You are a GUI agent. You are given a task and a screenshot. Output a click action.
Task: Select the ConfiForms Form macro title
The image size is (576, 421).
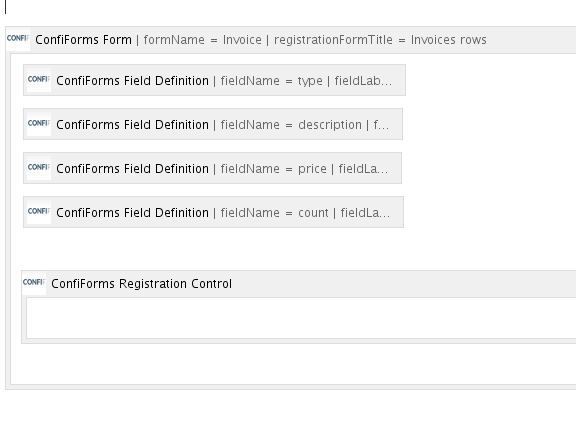tap(83, 39)
